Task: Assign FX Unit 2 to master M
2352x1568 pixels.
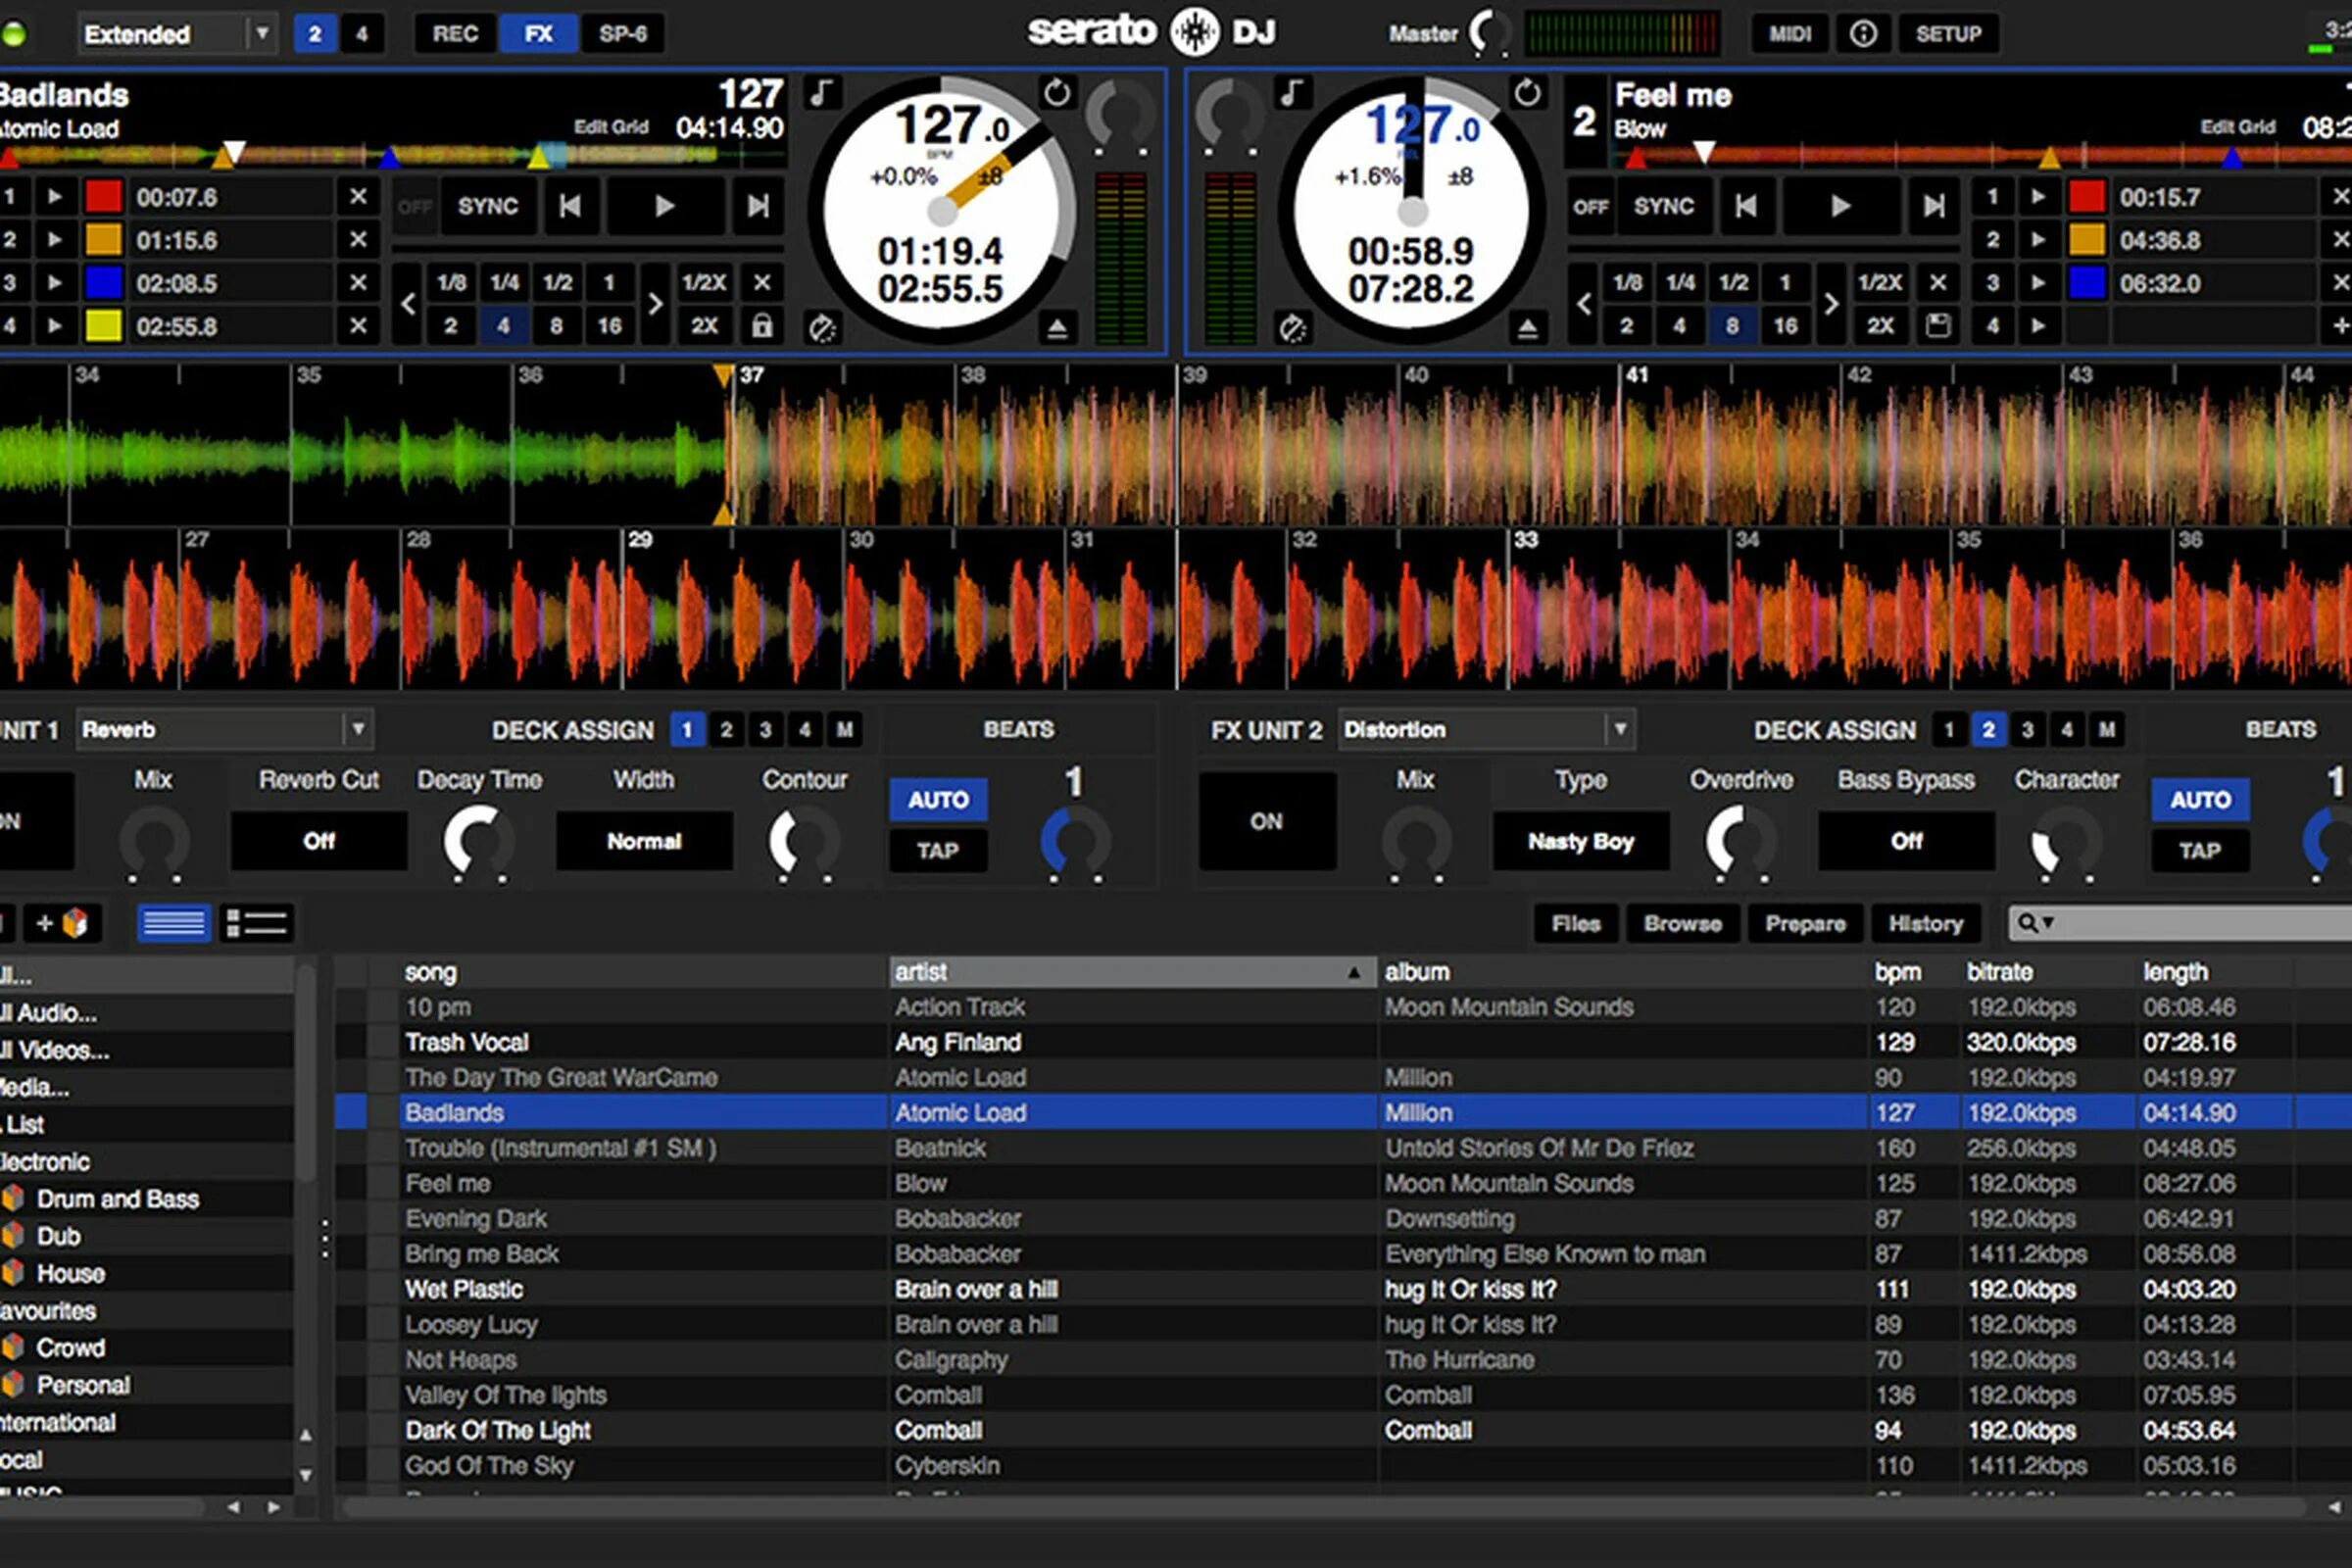Action: pos(2107,730)
